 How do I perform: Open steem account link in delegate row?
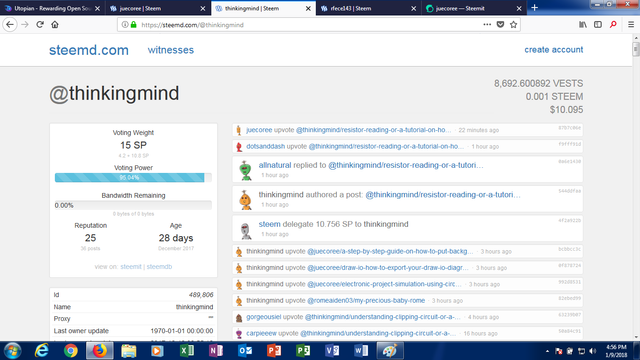pyautogui.click(x=269, y=224)
